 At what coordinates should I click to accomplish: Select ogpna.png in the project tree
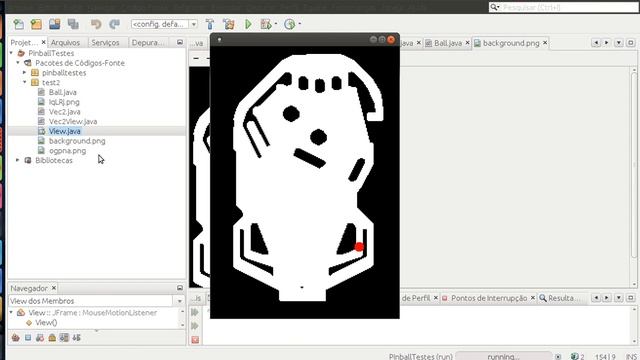coord(67,151)
